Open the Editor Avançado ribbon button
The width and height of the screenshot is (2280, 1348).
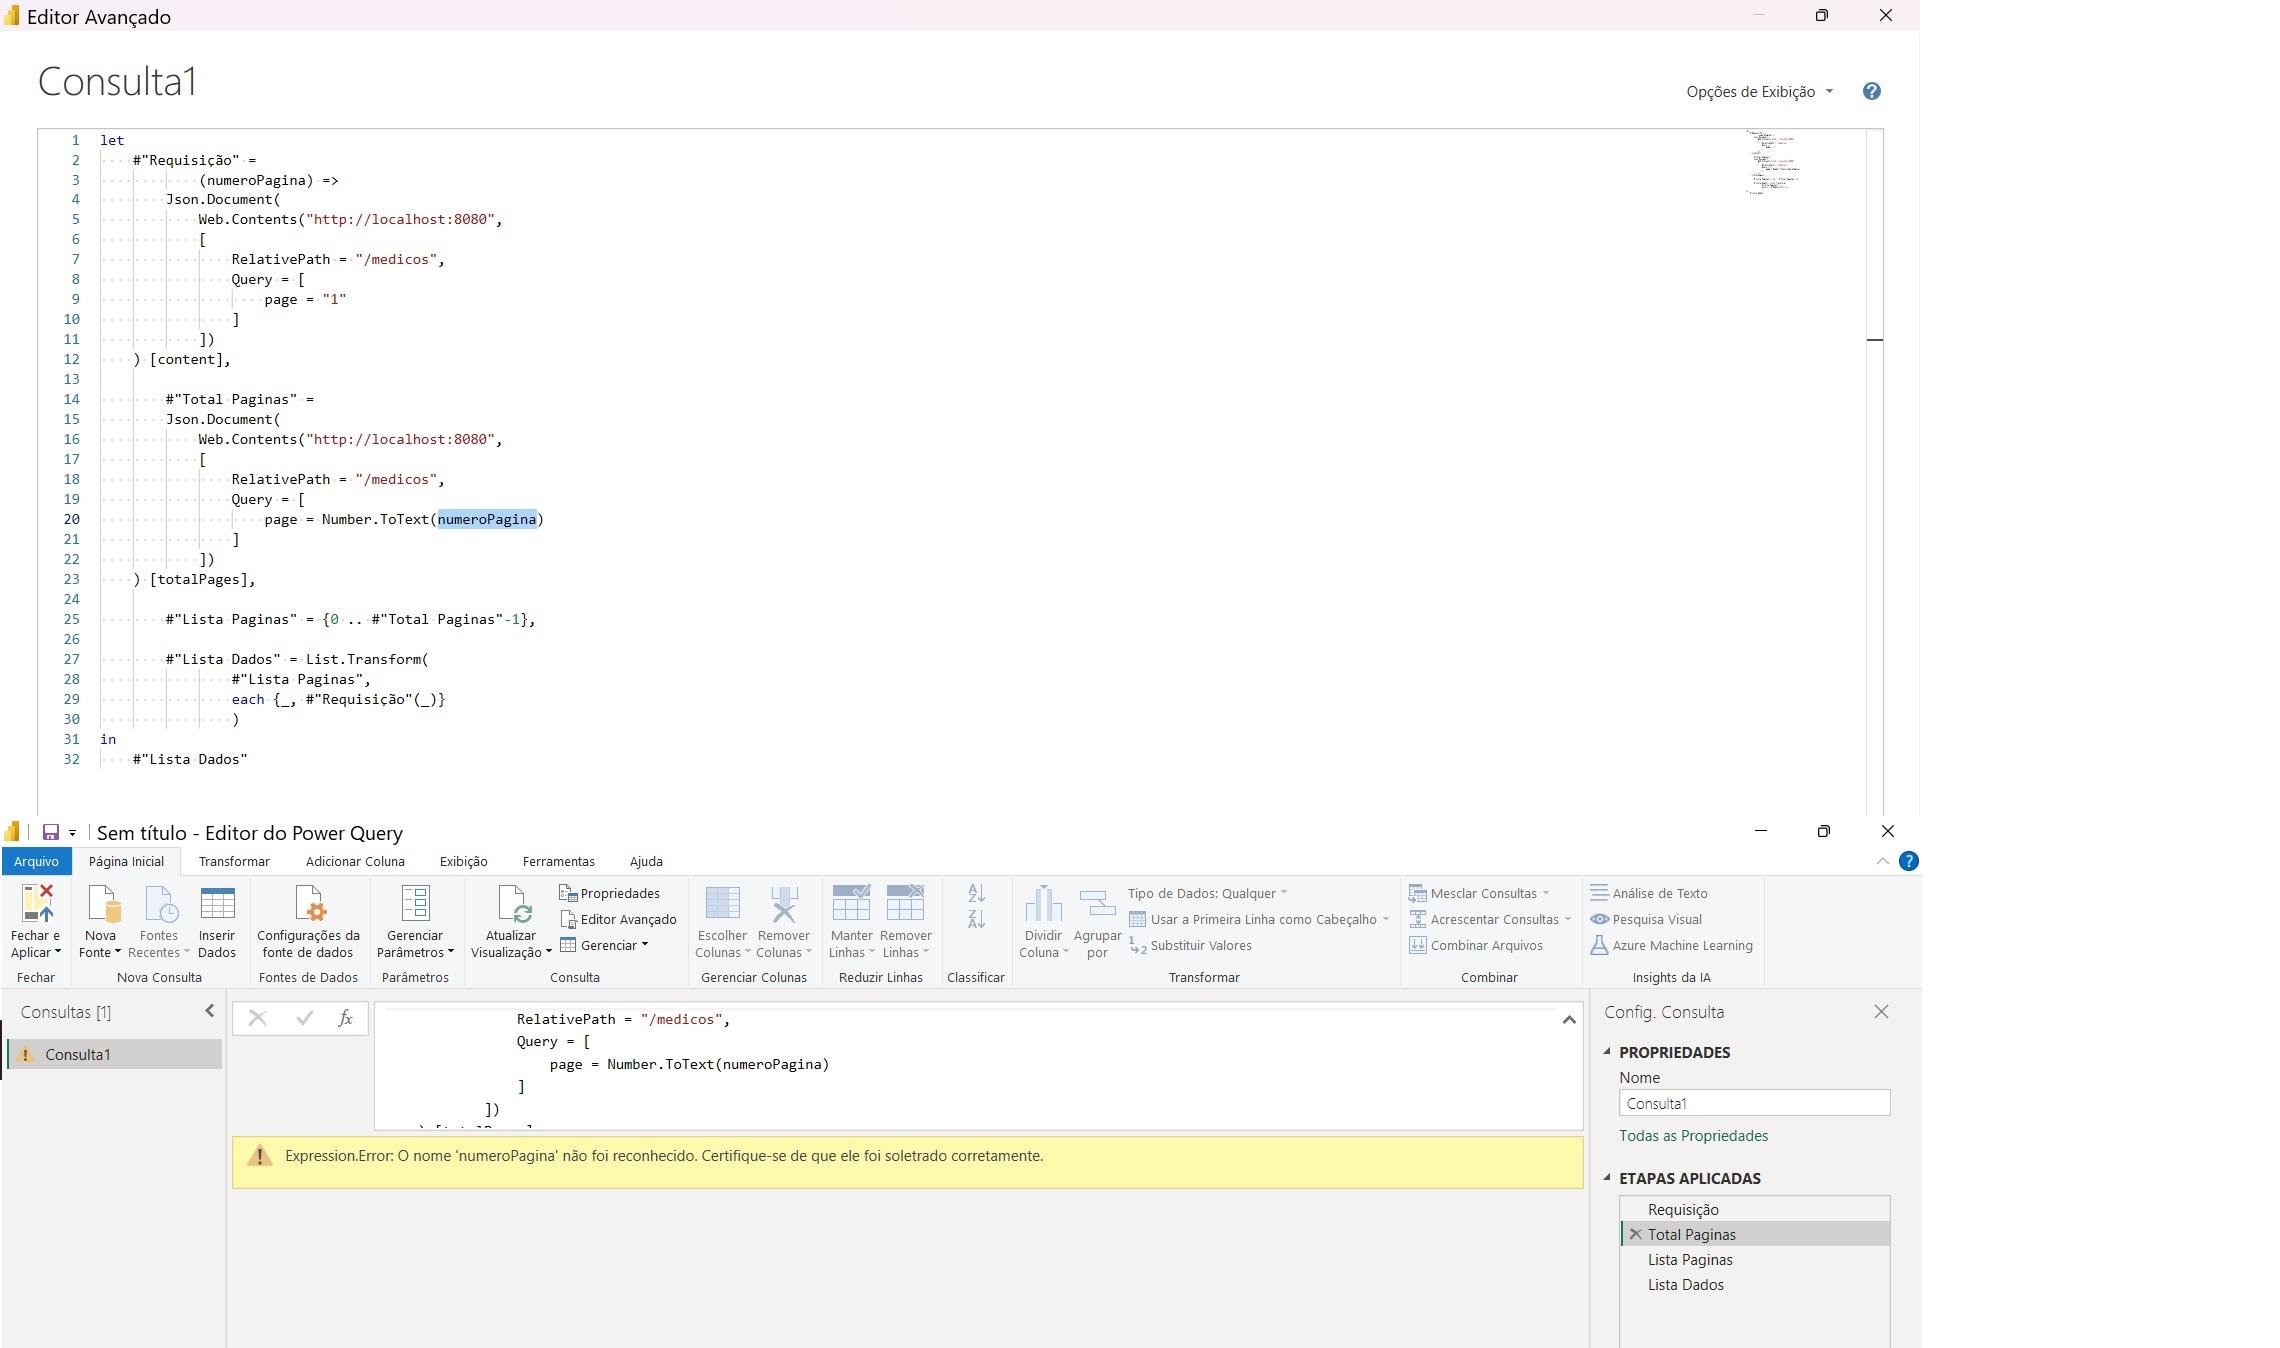pos(618,919)
